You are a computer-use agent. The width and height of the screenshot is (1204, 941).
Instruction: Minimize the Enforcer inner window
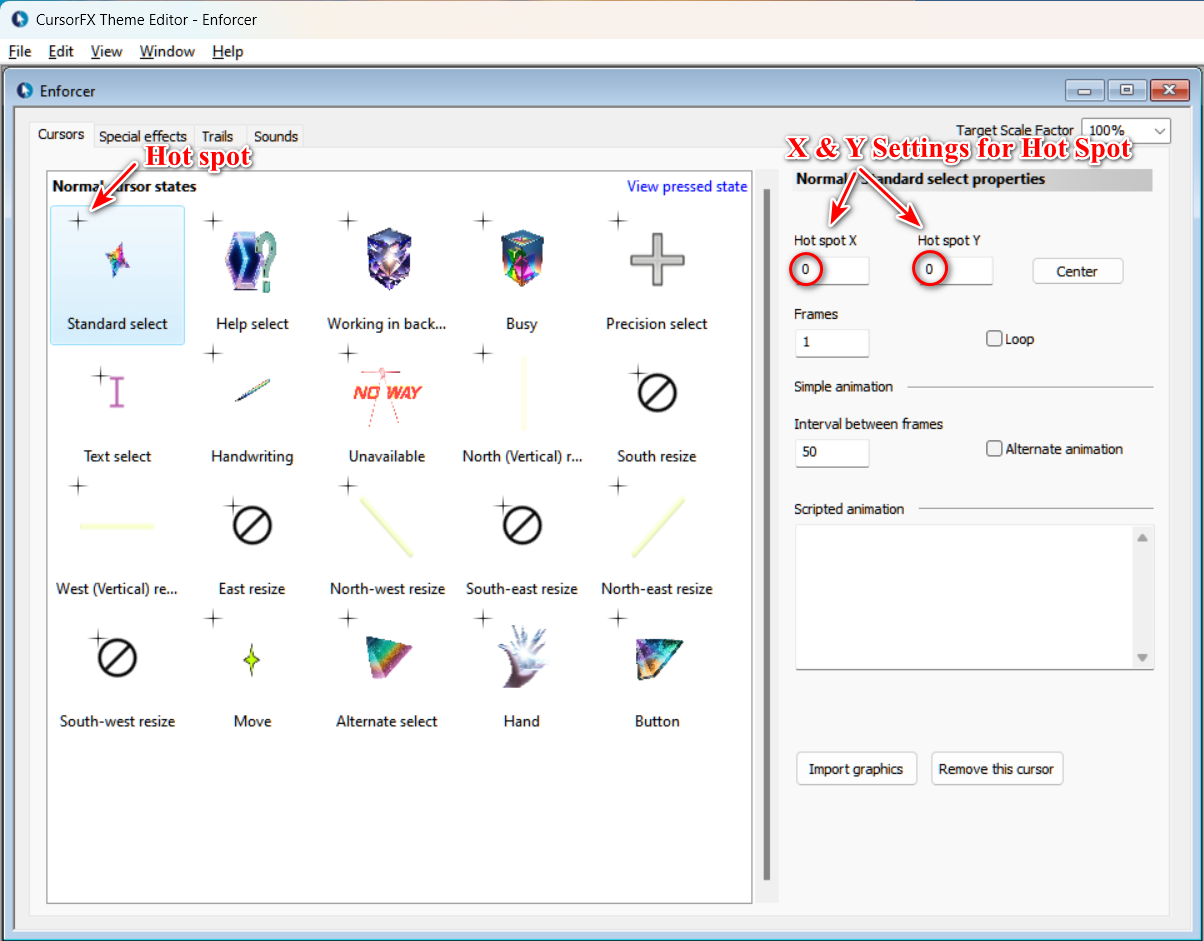click(x=1085, y=90)
